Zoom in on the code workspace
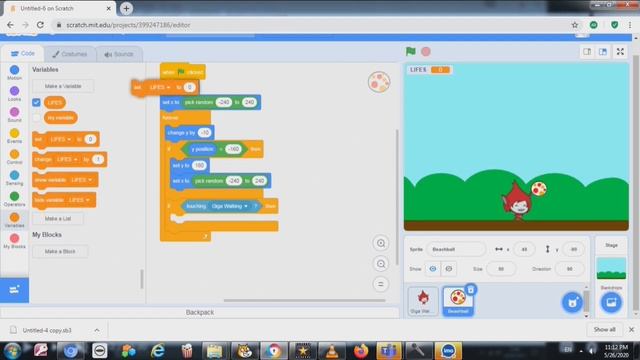This screenshot has height=360, width=640. 381,243
